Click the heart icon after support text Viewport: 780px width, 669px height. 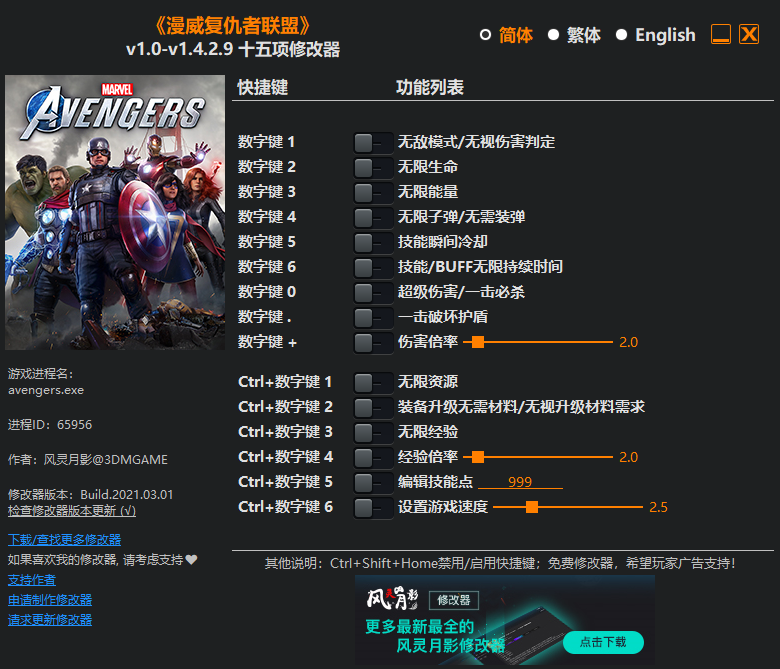pyautogui.click(x=192, y=560)
